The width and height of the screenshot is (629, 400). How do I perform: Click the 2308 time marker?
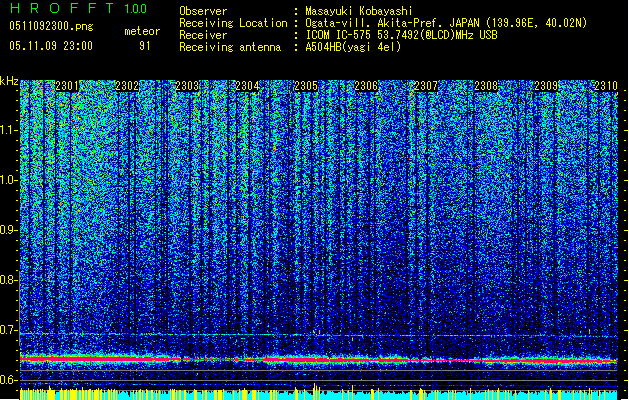point(486,86)
